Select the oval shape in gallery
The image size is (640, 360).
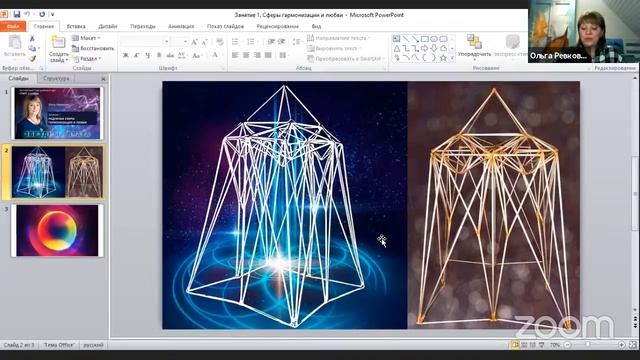pos(434,39)
